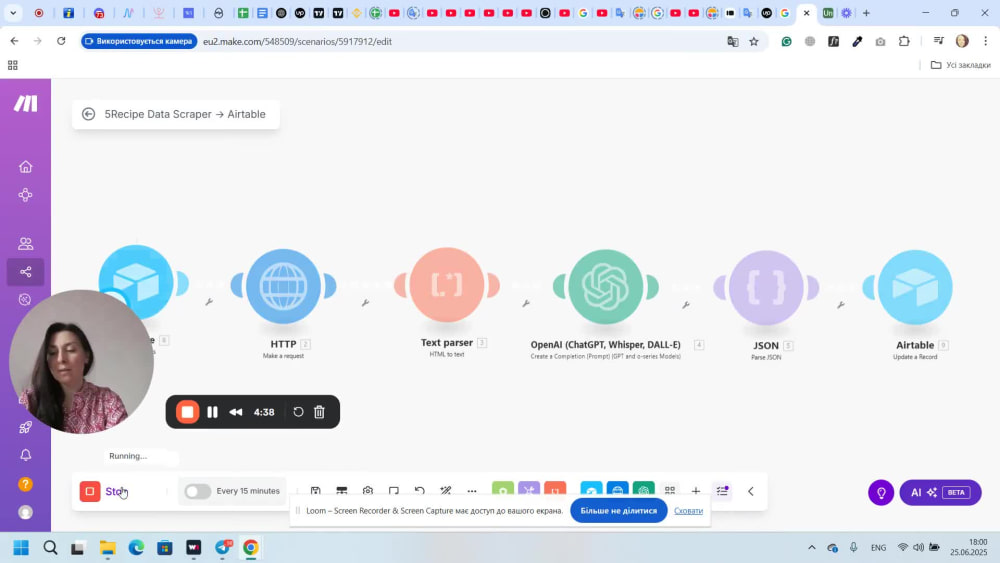Open the Every 15 minutes schedule
Screen dimensions: 1000x563
point(248,491)
